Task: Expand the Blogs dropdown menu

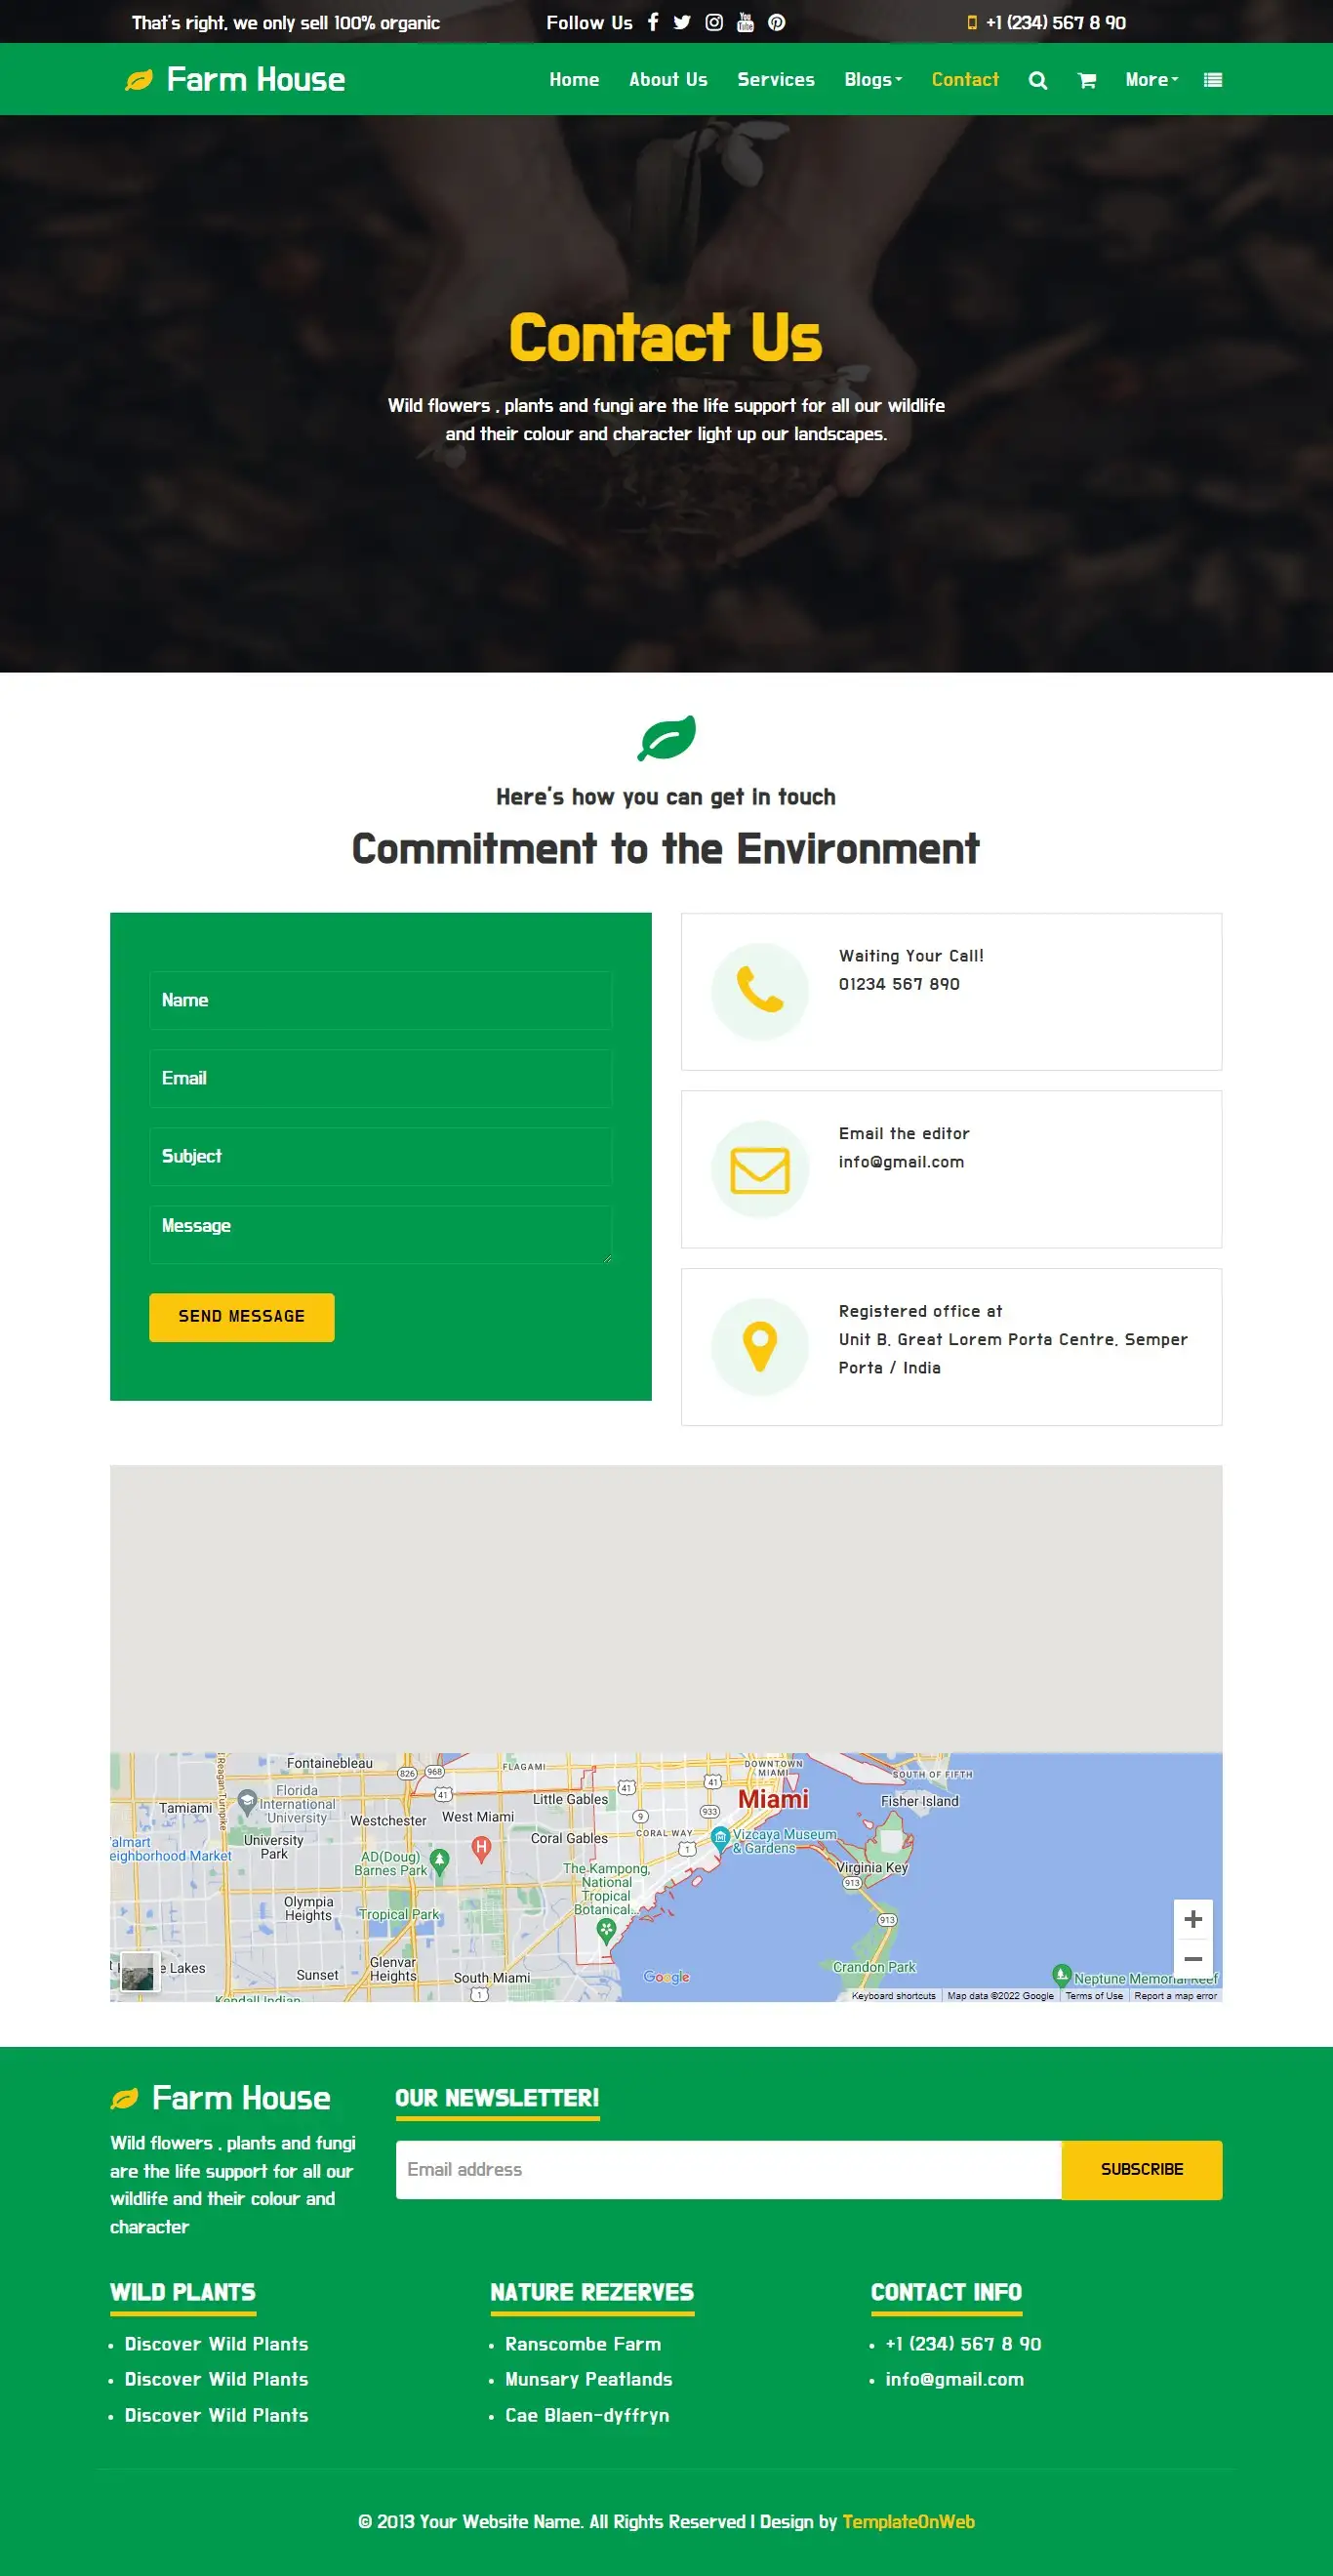Action: pos(873,80)
